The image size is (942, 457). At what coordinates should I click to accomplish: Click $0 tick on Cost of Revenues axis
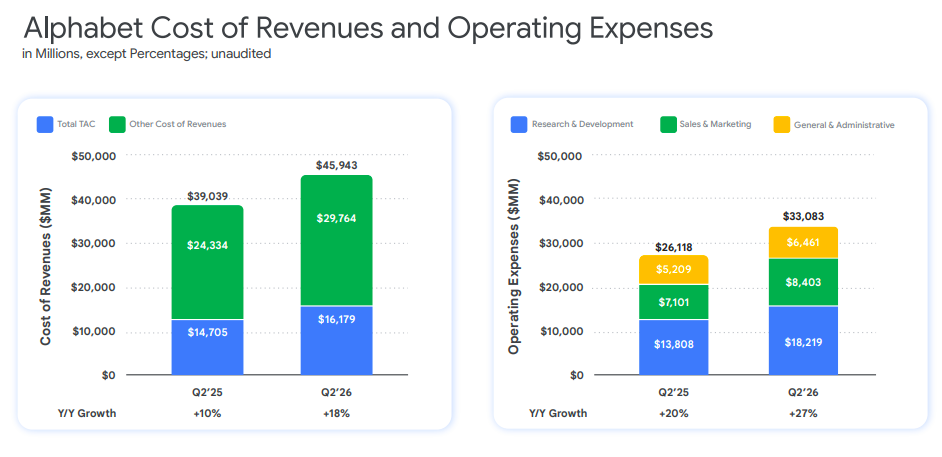point(107,375)
